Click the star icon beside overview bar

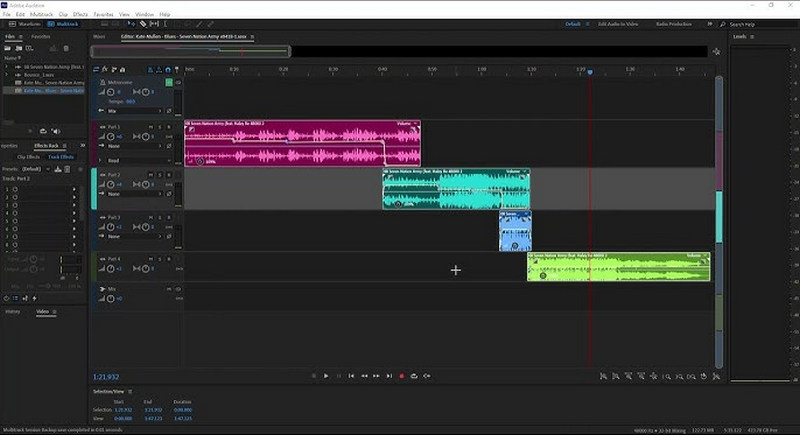[x=716, y=52]
